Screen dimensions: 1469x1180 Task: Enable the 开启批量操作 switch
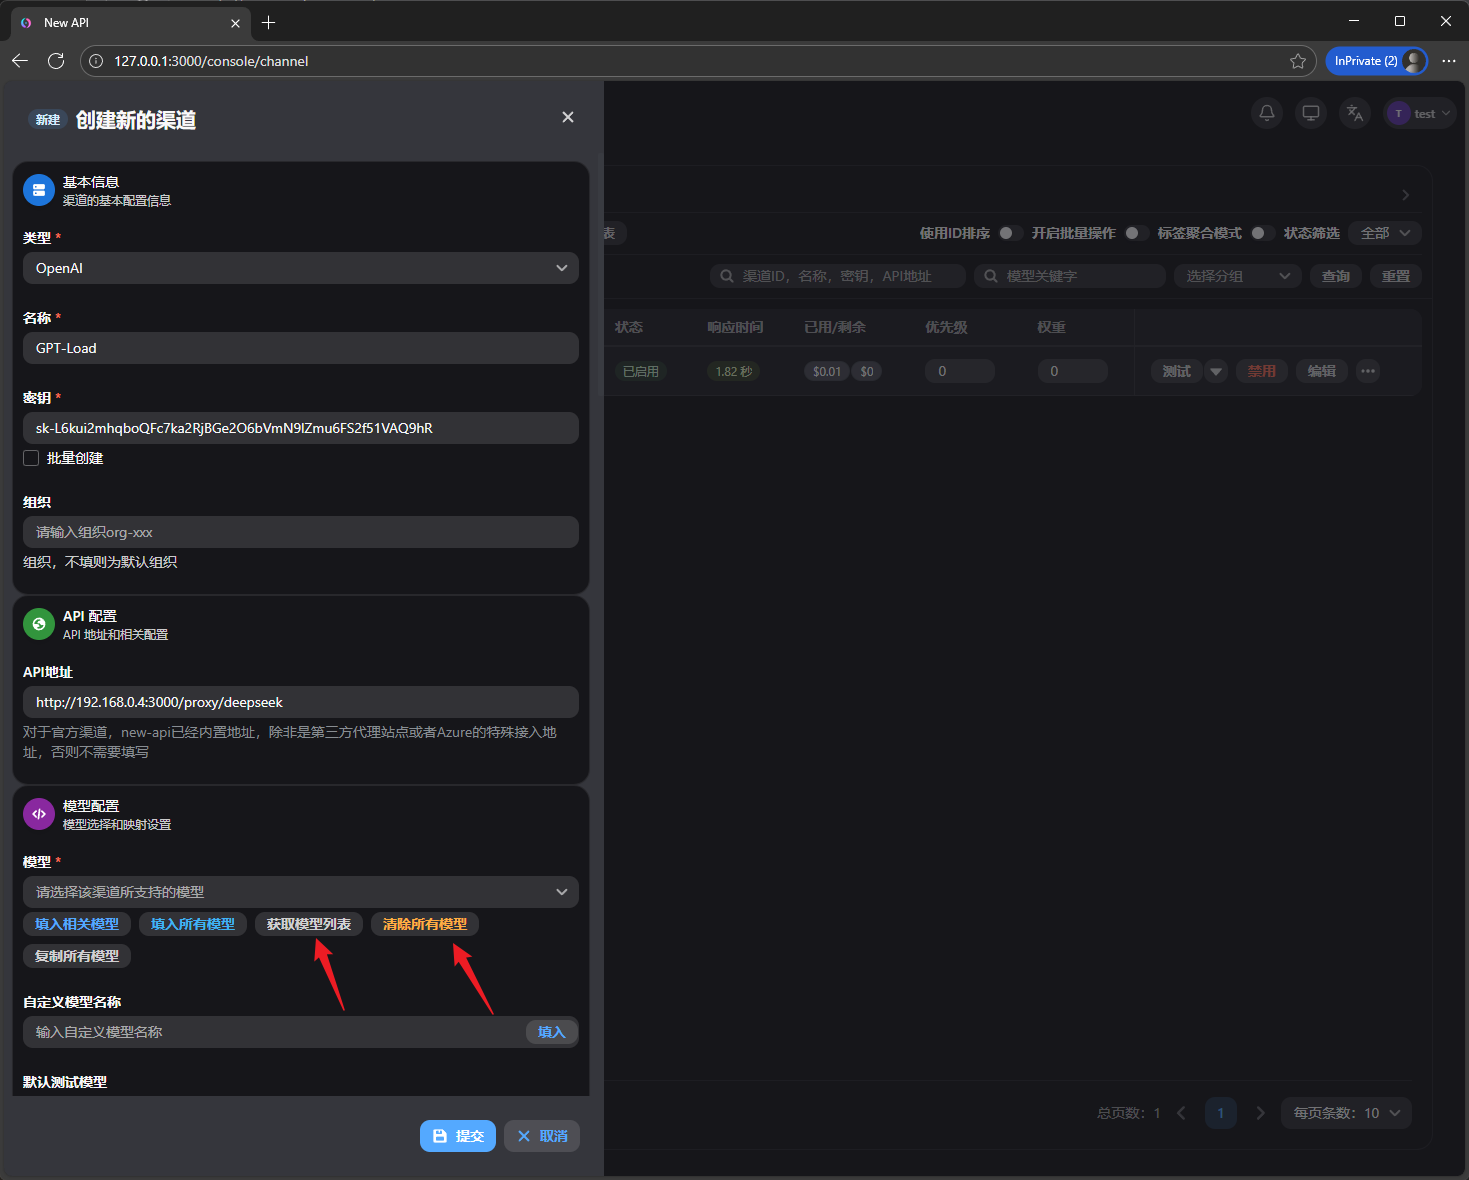tap(1136, 233)
